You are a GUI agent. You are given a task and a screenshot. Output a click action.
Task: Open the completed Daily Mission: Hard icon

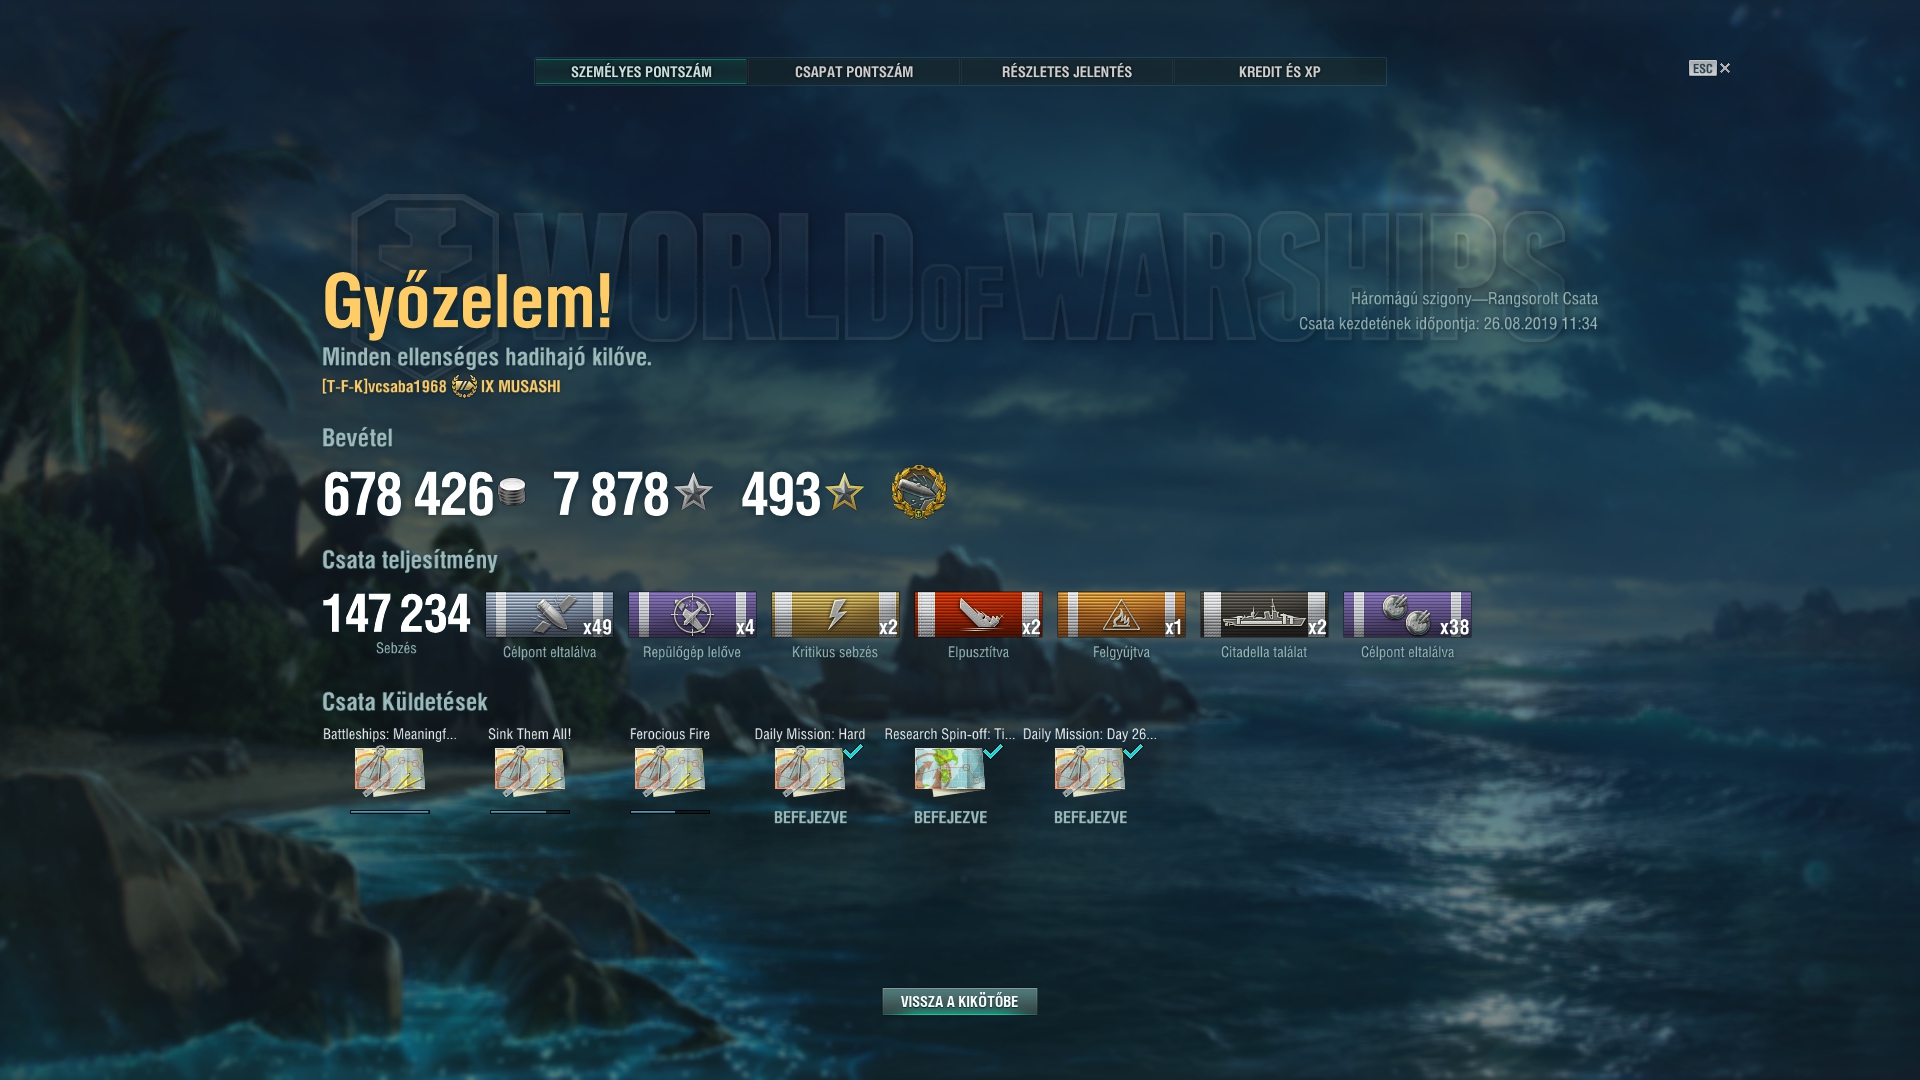[x=809, y=771]
